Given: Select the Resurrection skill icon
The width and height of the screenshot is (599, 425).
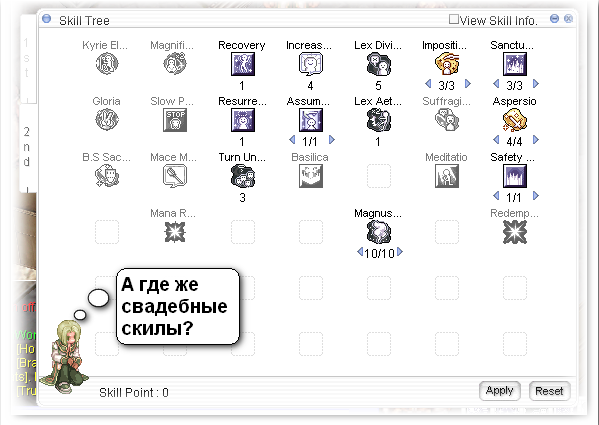Looking at the screenshot, I should [243, 120].
